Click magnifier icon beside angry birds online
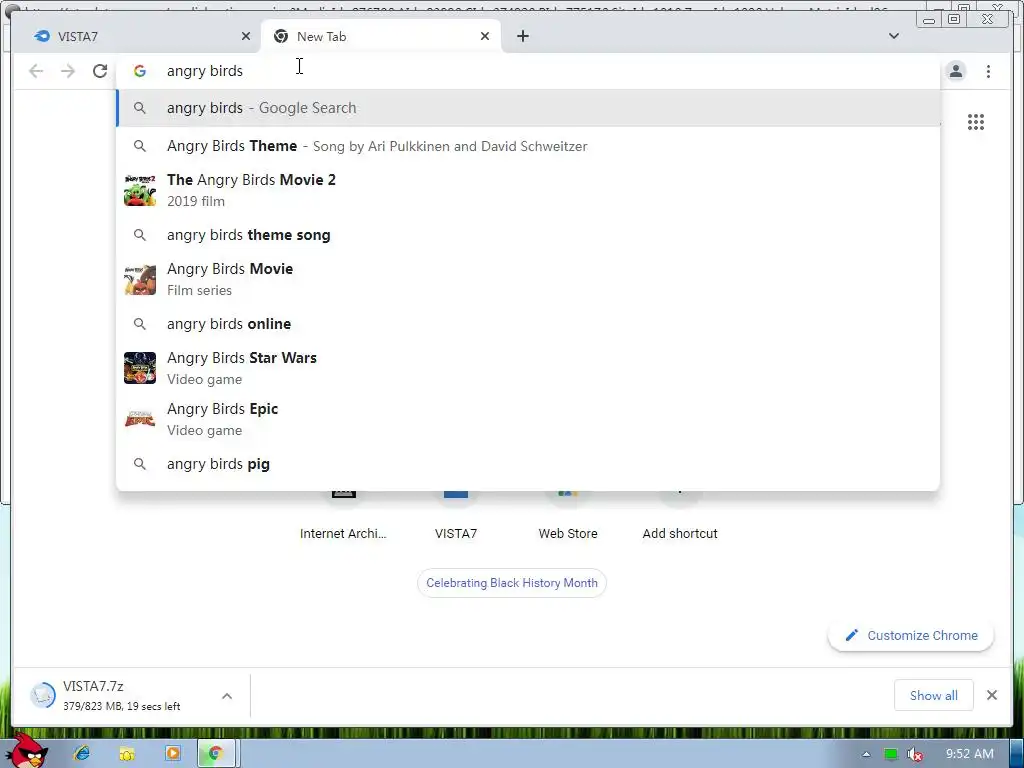 [140, 324]
